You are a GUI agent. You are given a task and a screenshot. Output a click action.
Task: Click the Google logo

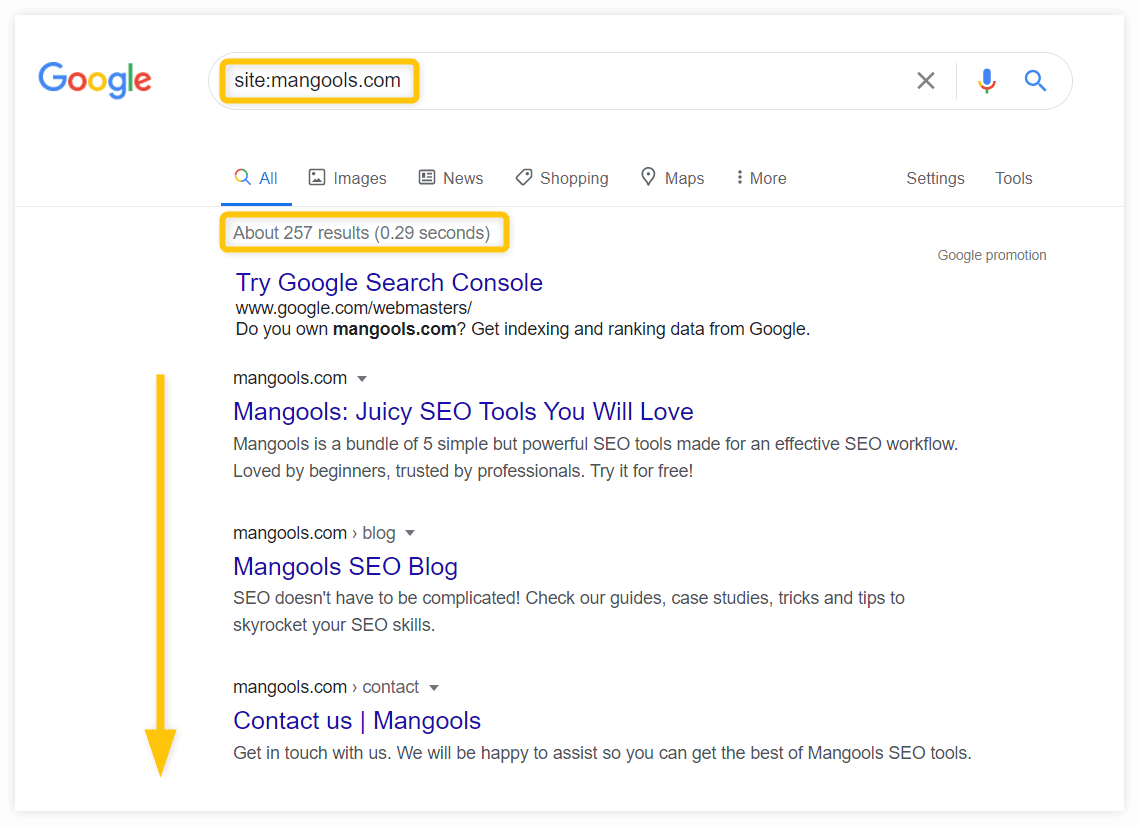[95, 79]
